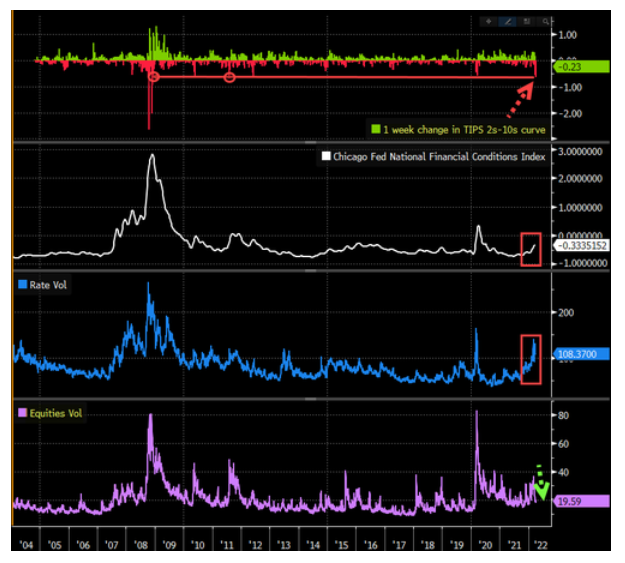This screenshot has width=625, height=563.
Task: Click the '12 year label on time axis
Action: tap(256, 545)
